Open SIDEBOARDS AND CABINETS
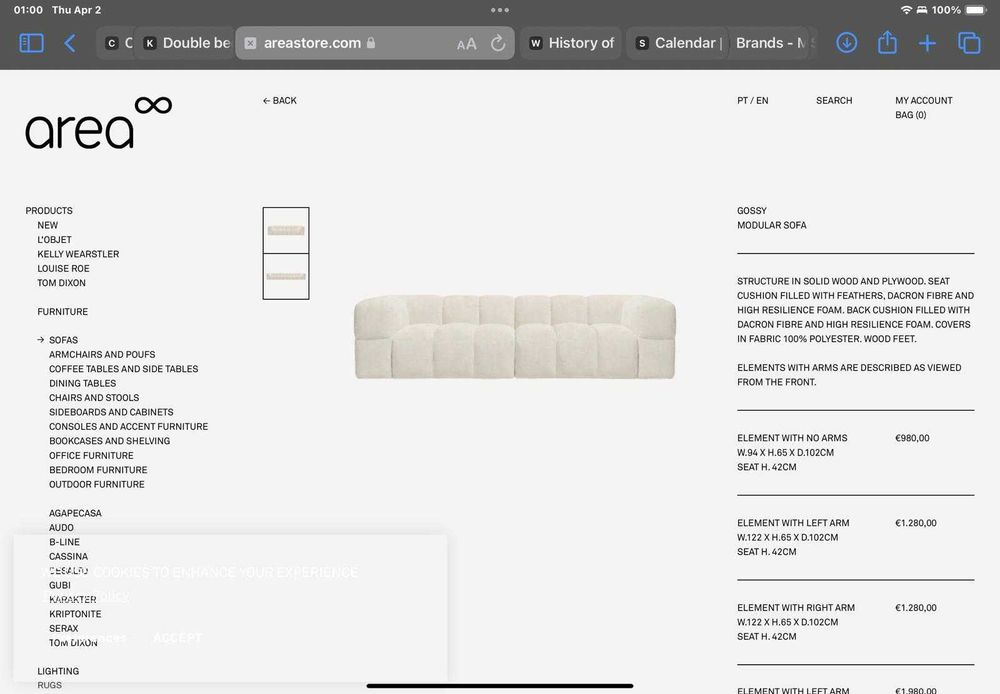This screenshot has width=1000, height=694. click(x=111, y=412)
